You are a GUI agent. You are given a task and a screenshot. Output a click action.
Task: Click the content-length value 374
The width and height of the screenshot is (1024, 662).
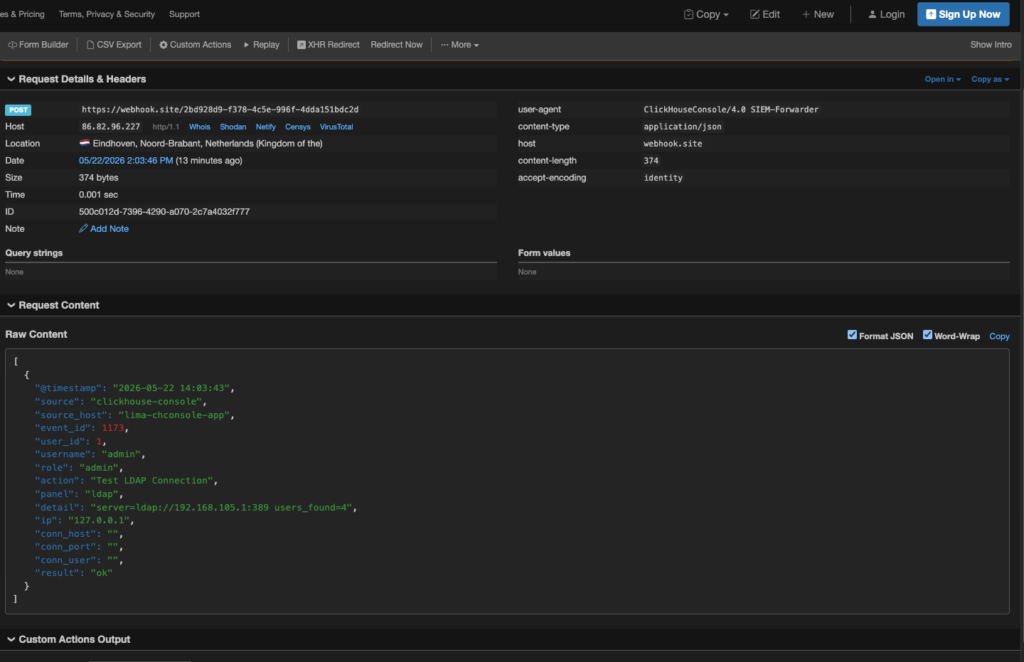coord(651,161)
